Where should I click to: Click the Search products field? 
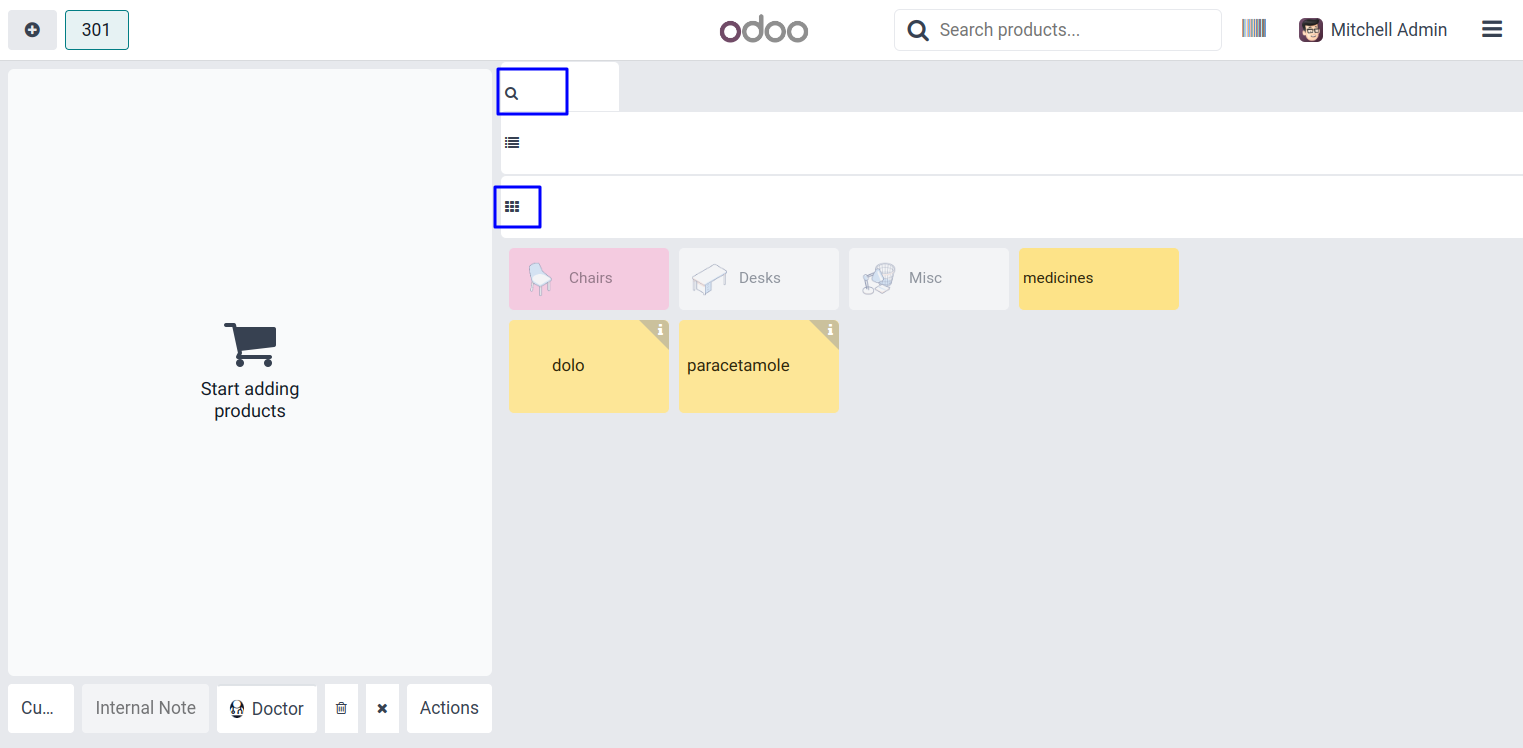pos(1070,30)
